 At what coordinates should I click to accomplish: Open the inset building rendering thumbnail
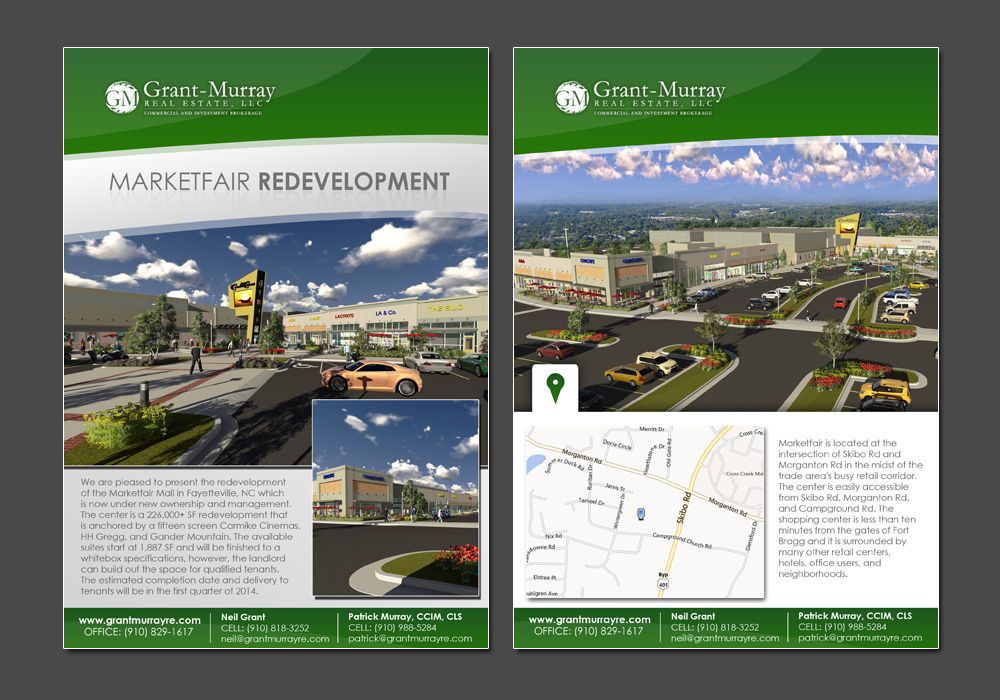(x=395, y=498)
